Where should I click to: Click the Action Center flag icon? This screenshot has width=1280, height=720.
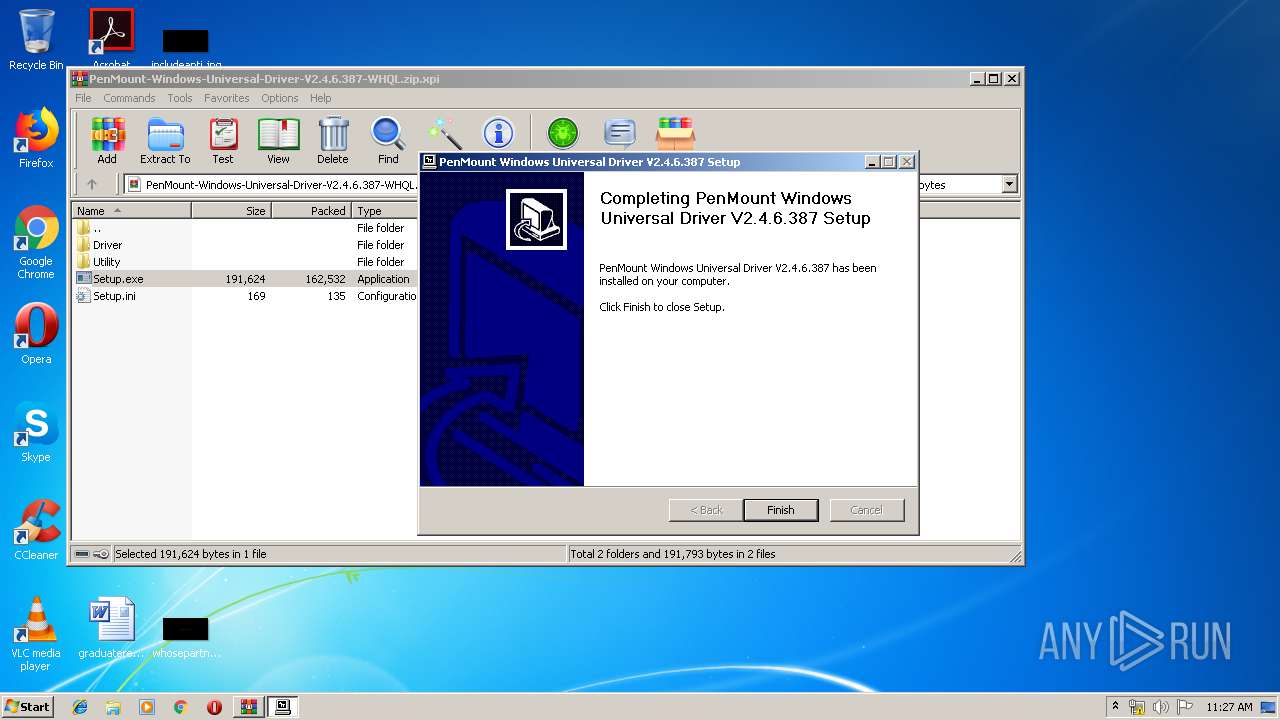pyautogui.click(x=1184, y=707)
